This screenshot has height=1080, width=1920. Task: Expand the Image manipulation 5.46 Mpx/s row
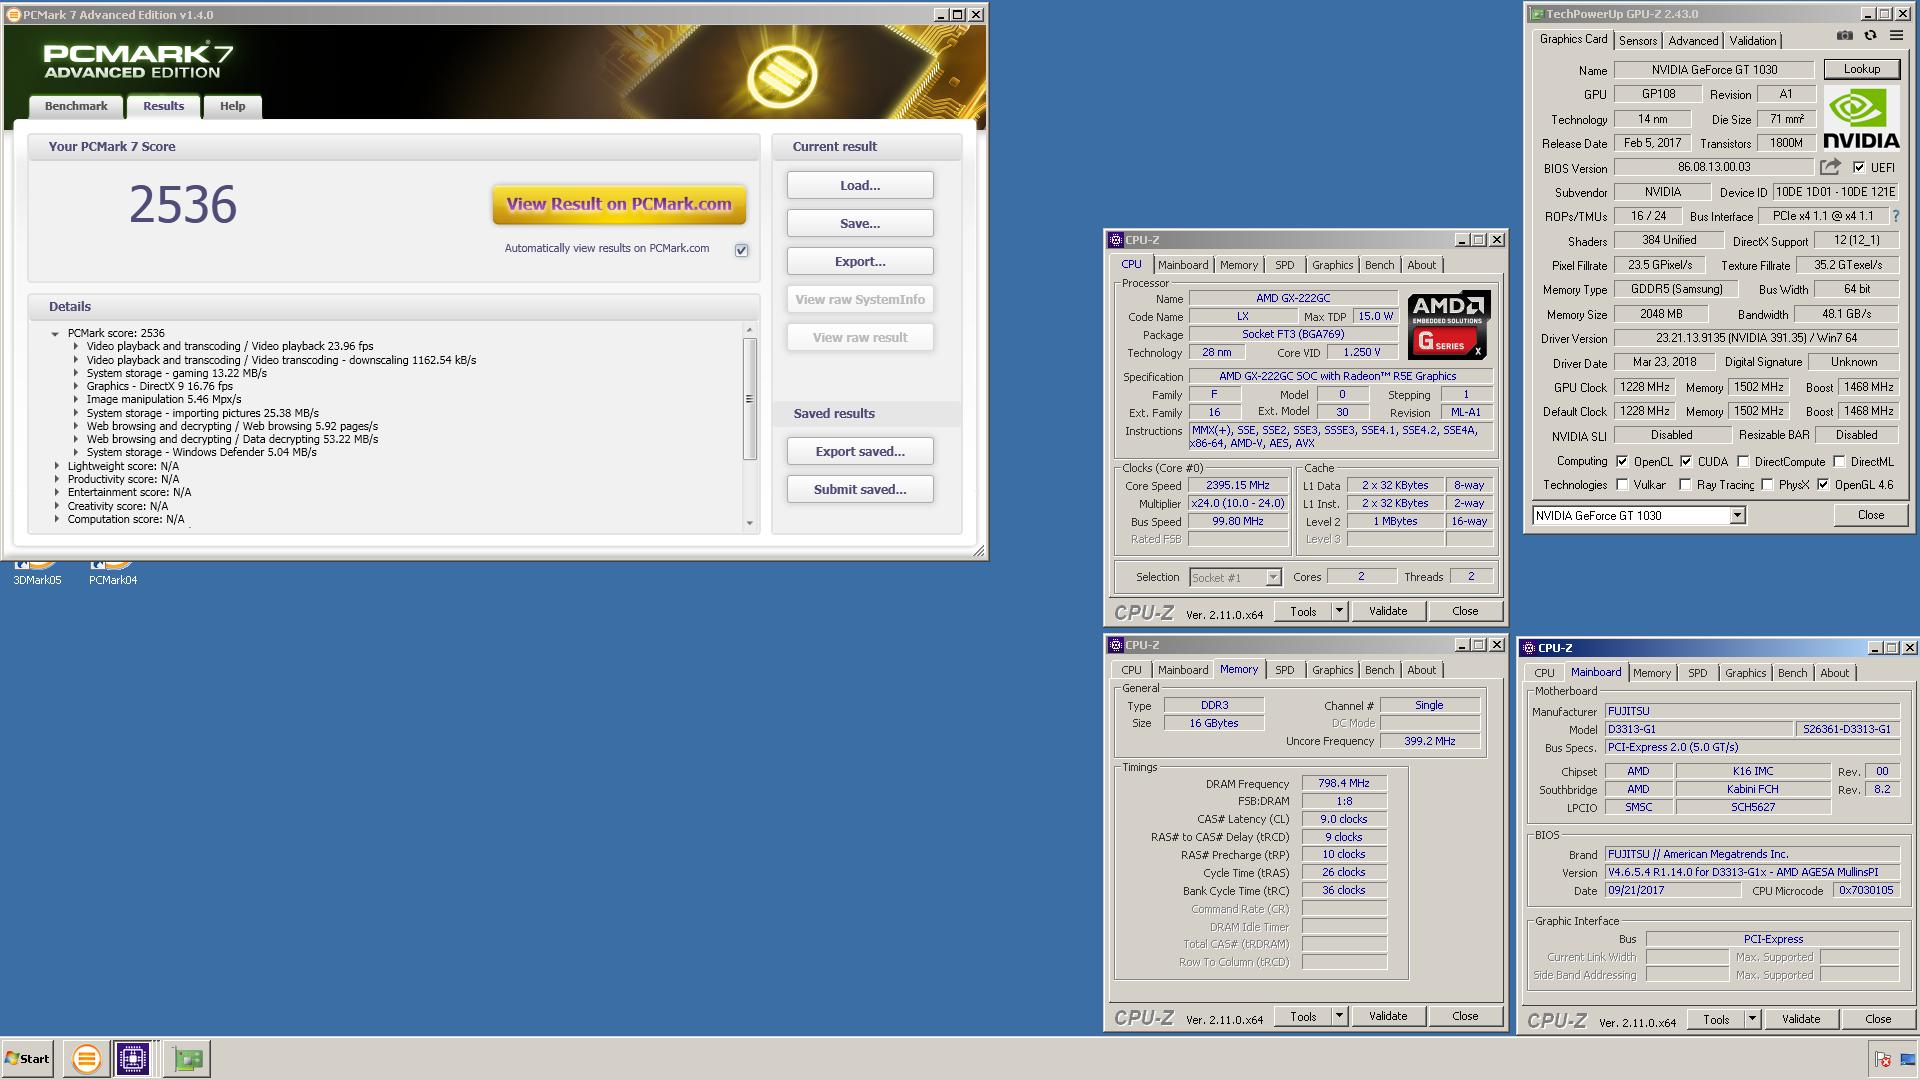tap(75, 399)
